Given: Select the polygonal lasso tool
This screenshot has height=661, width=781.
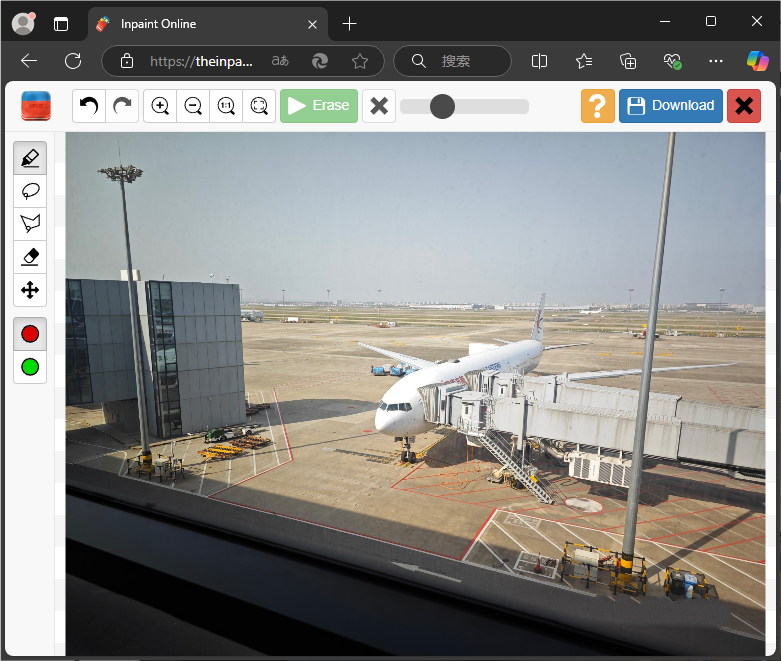Looking at the screenshot, I should click(x=30, y=224).
